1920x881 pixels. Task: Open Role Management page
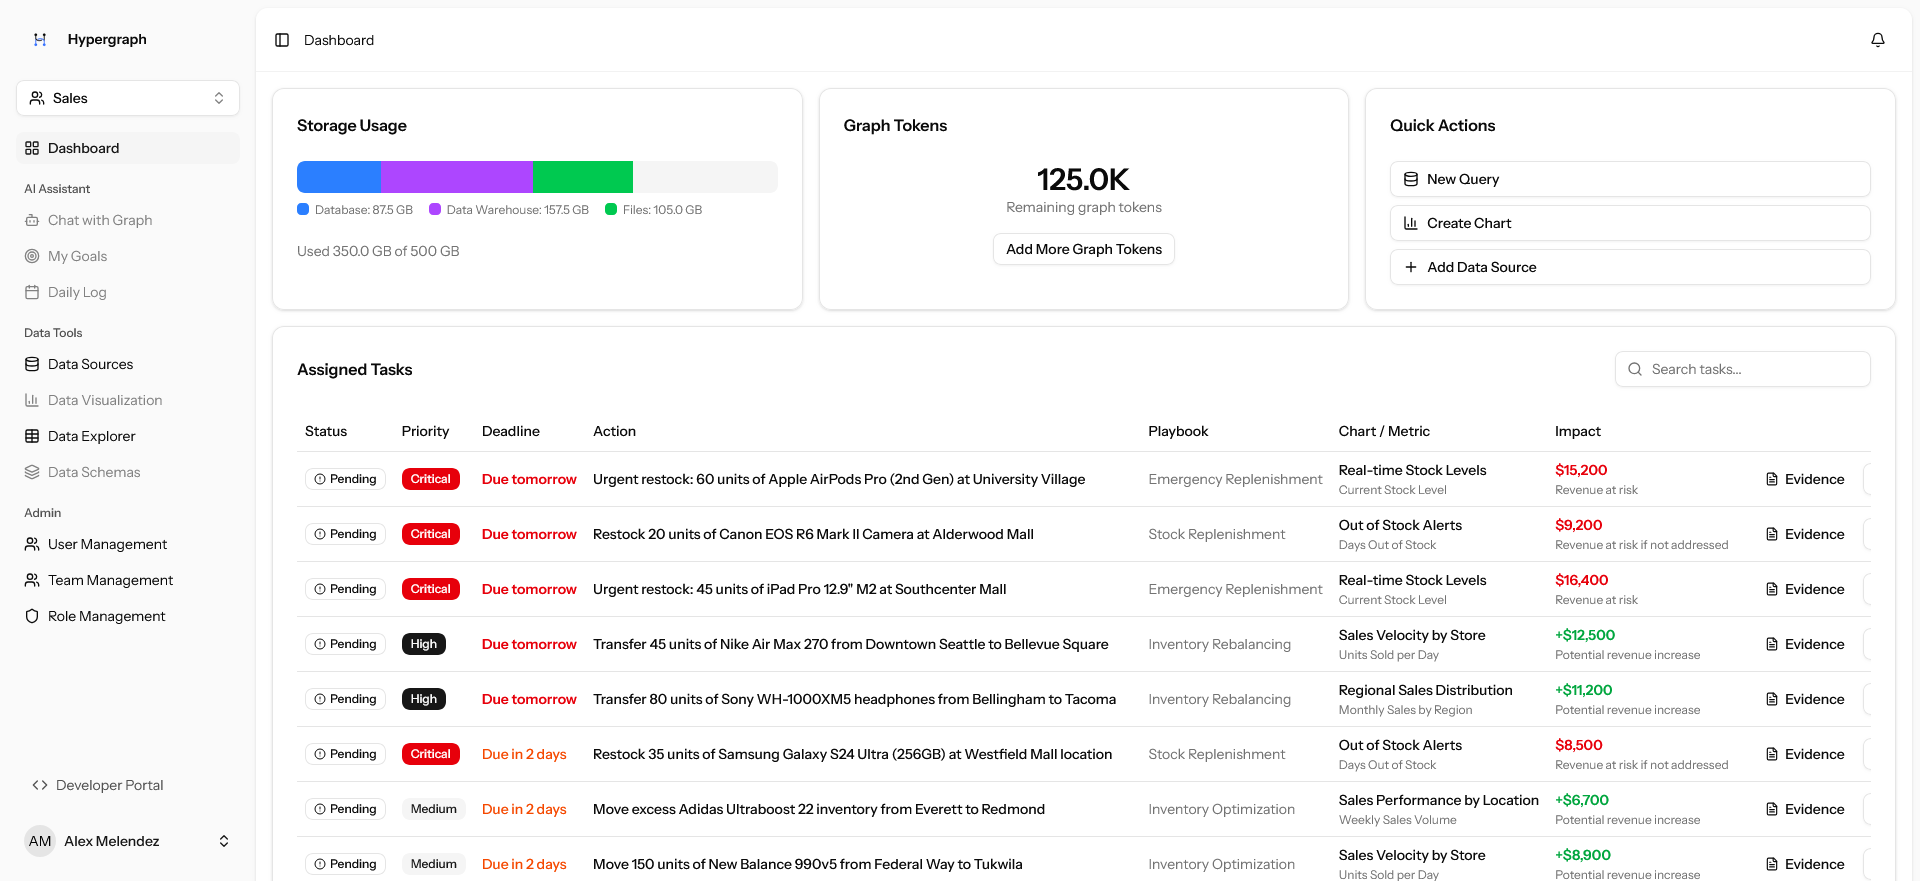(x=106, y=616)
